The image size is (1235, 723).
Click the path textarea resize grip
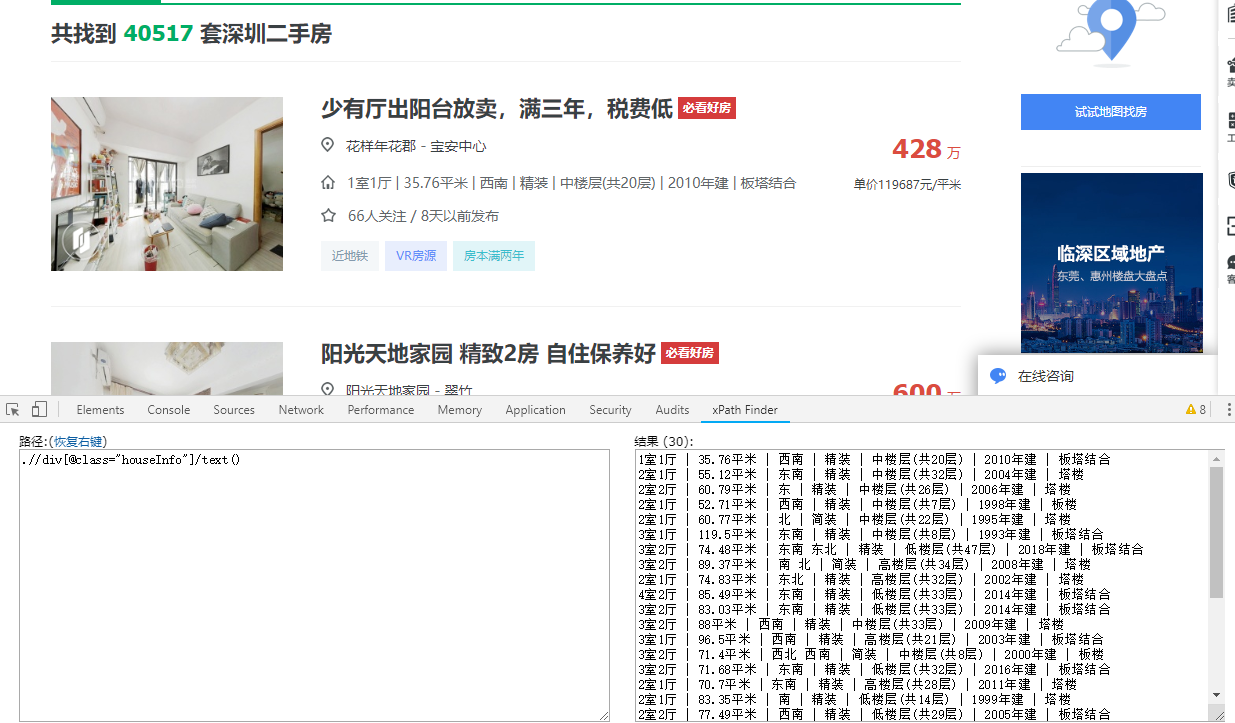[604, 715]
